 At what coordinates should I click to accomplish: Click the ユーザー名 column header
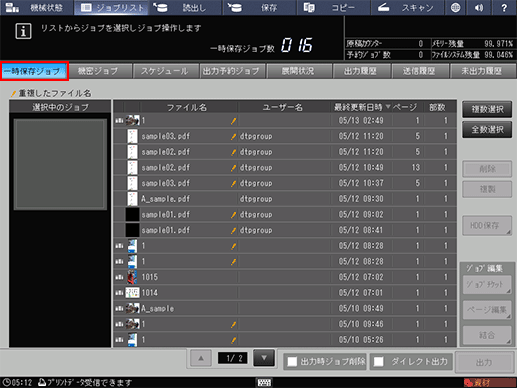click(283, 107)
